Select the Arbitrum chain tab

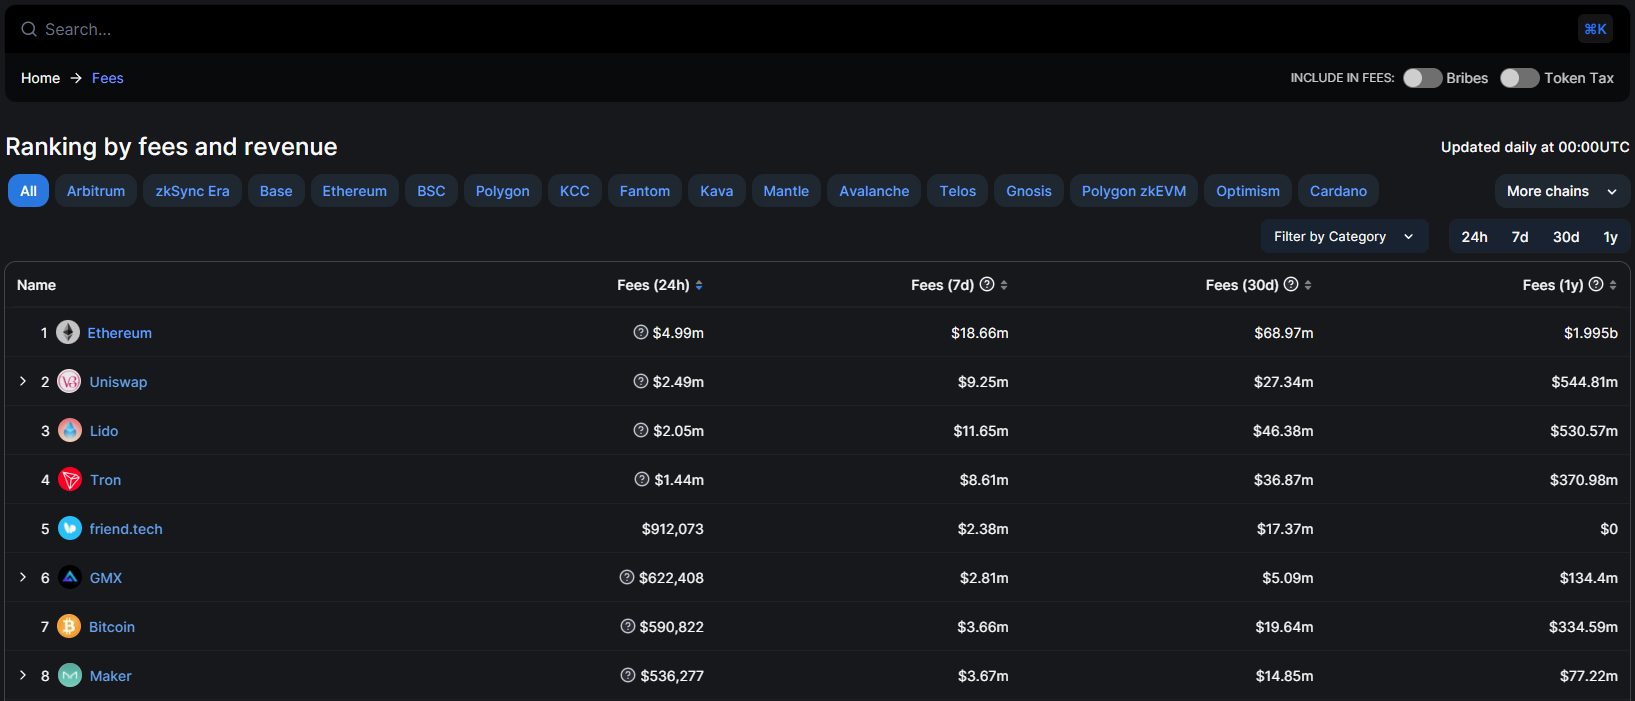point(96,191)
